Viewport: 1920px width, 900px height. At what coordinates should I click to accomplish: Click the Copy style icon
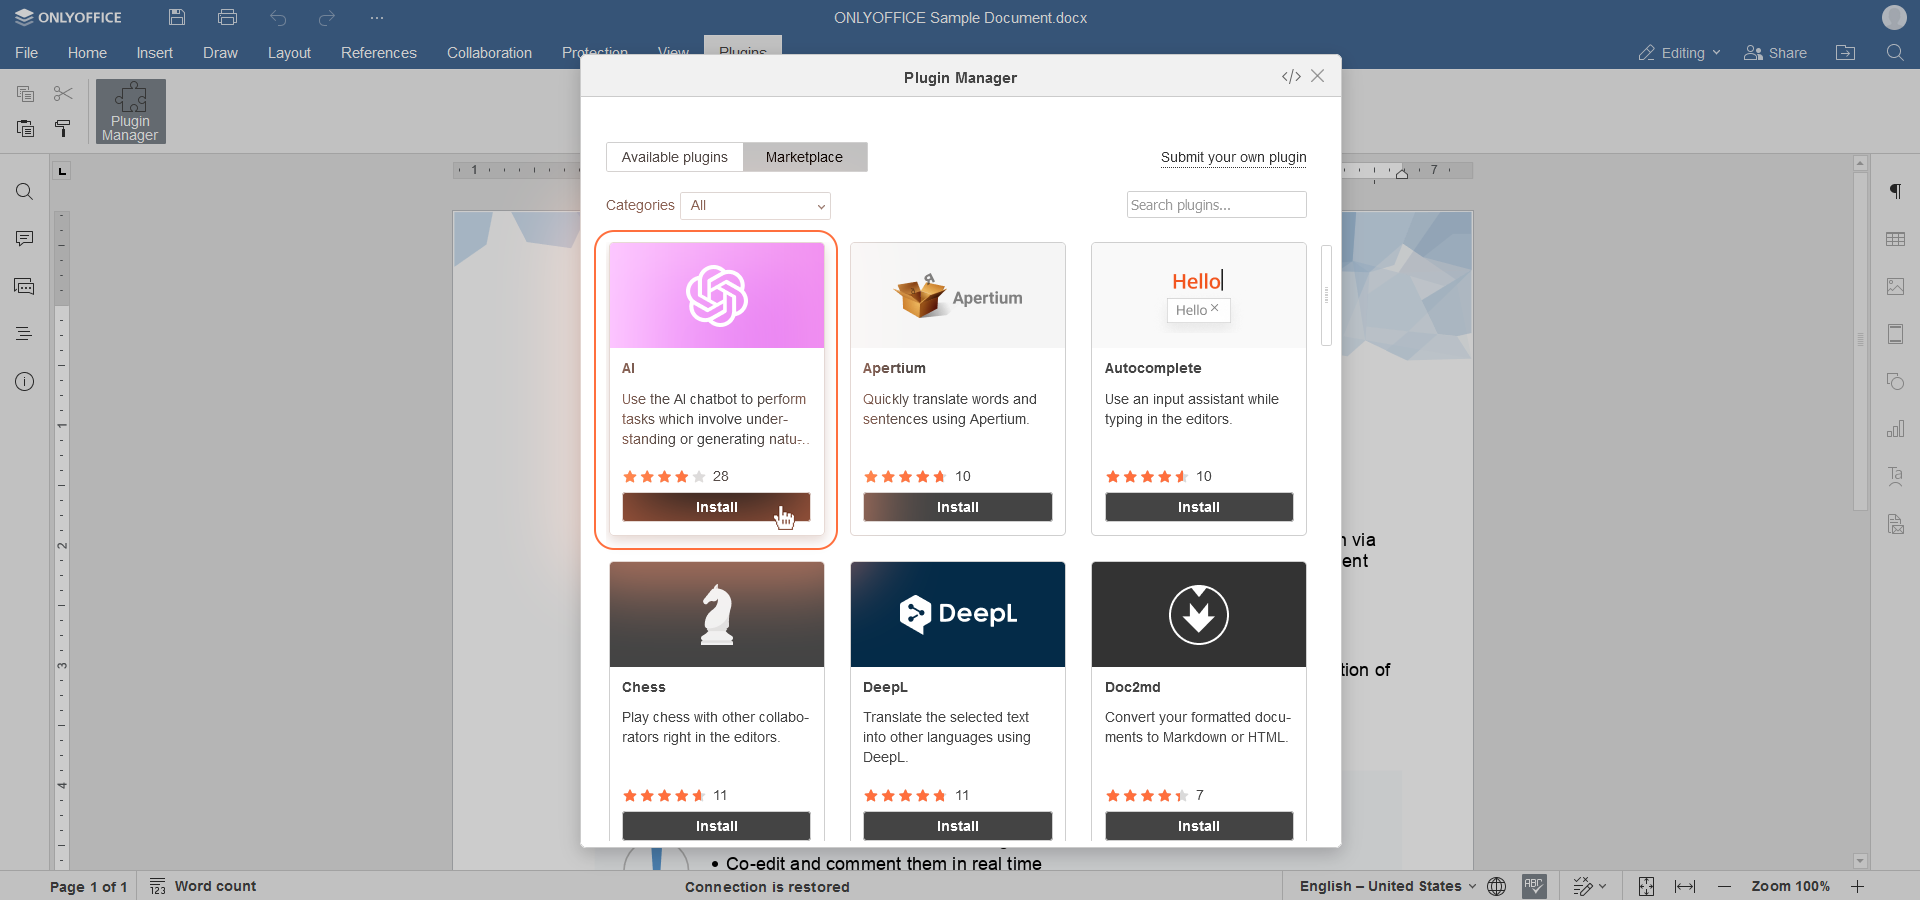point(62,128)
